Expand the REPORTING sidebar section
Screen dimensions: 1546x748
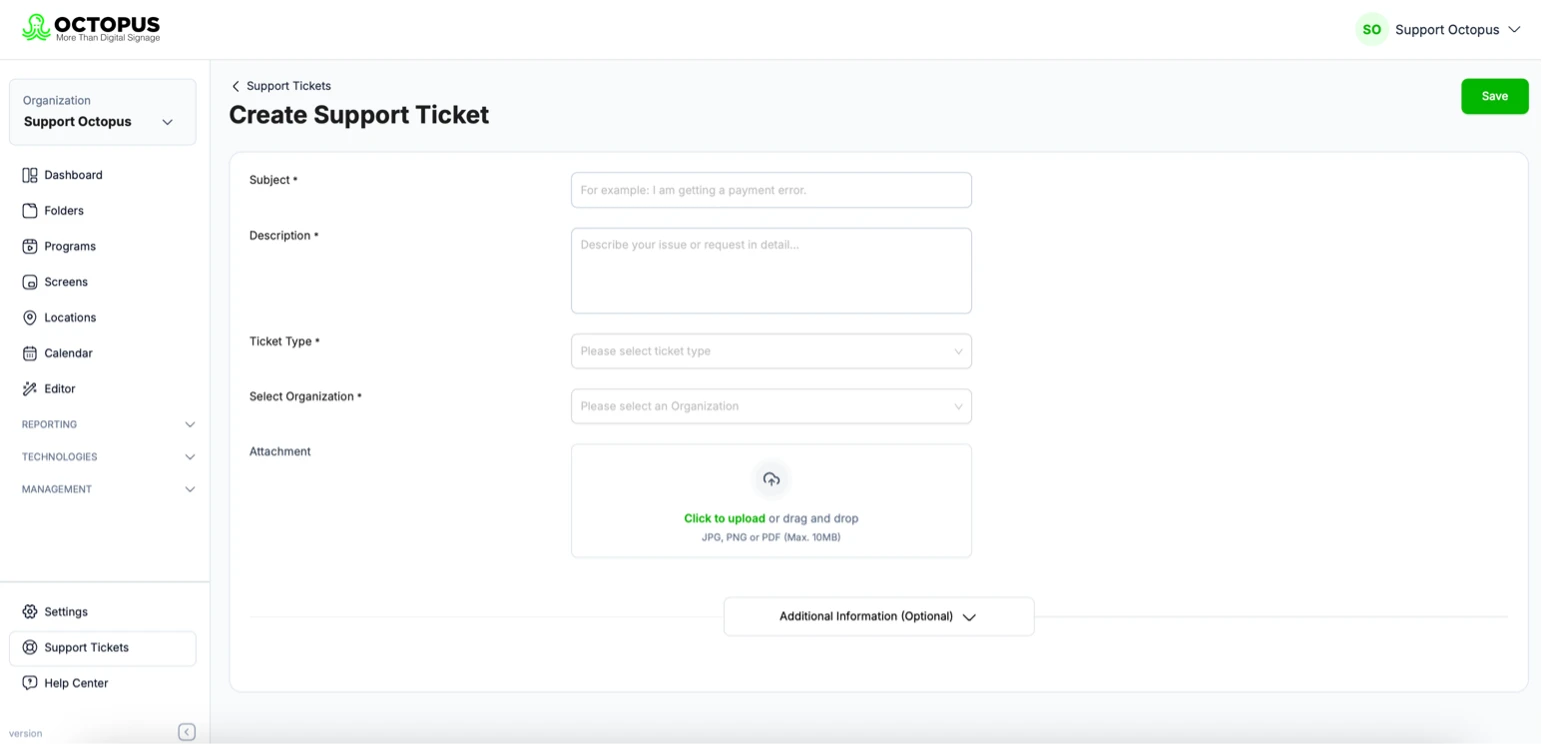tap(108, 426)
